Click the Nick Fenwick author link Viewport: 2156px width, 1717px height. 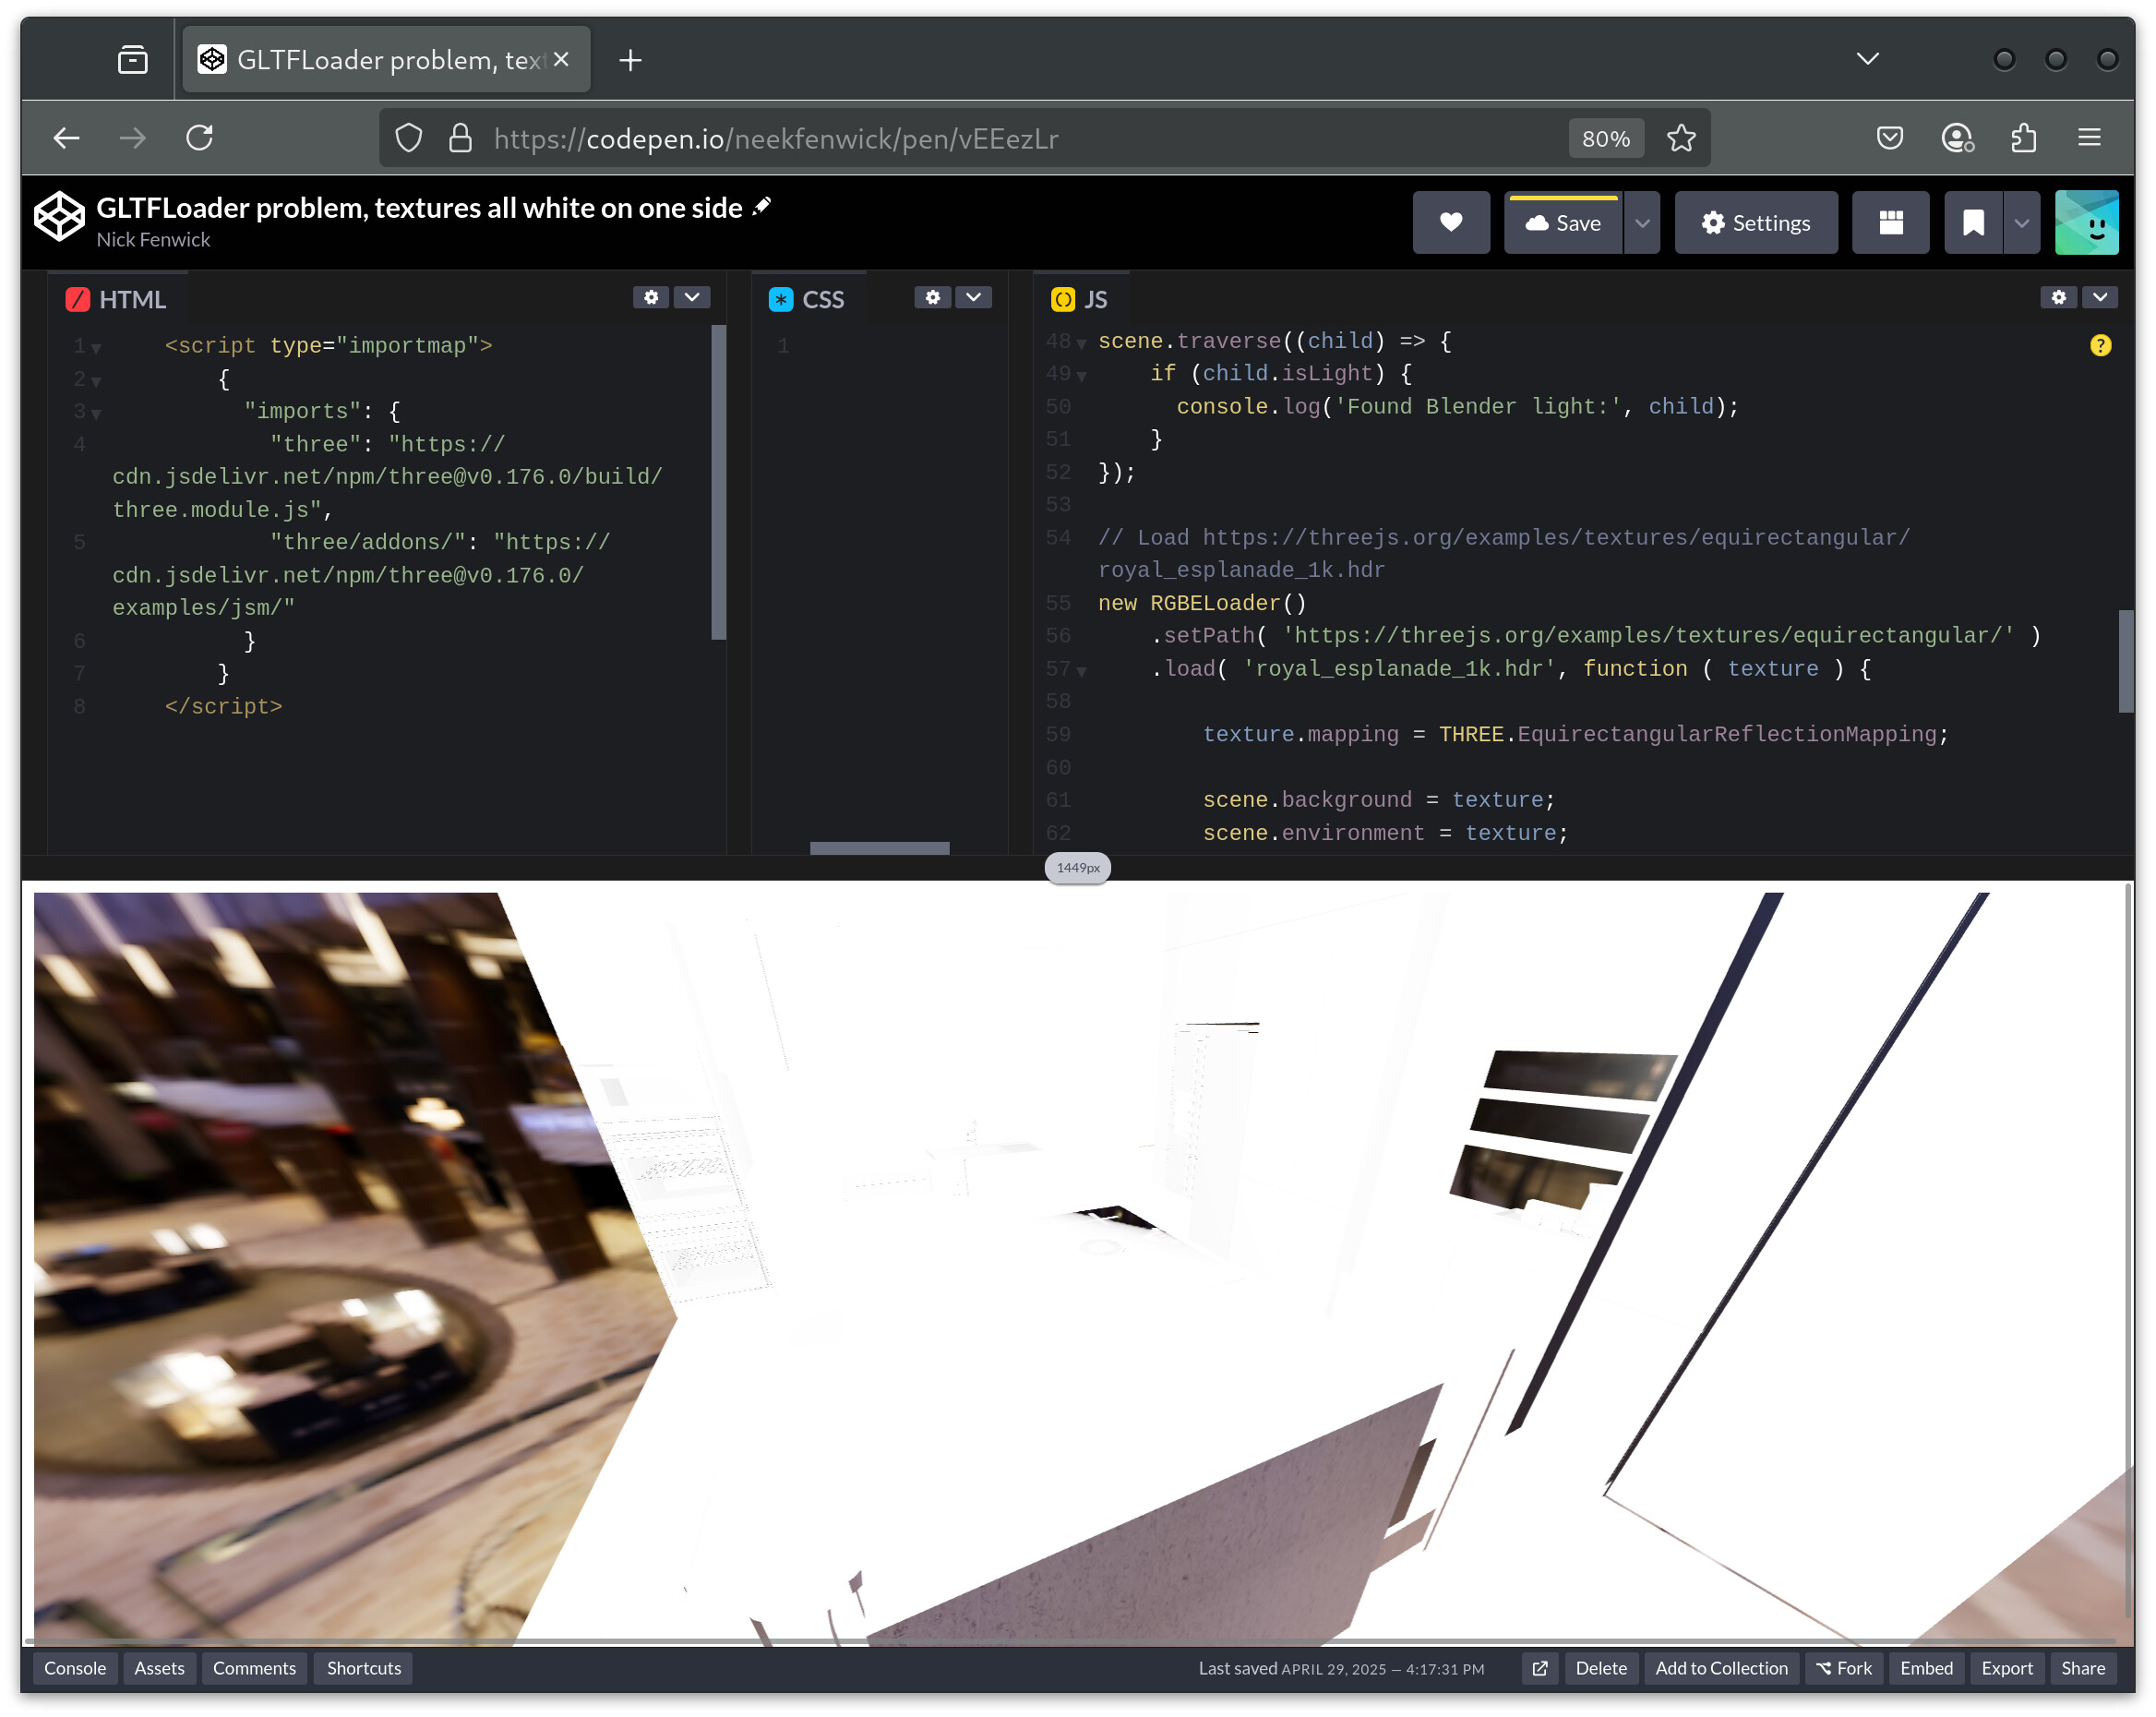153,240
